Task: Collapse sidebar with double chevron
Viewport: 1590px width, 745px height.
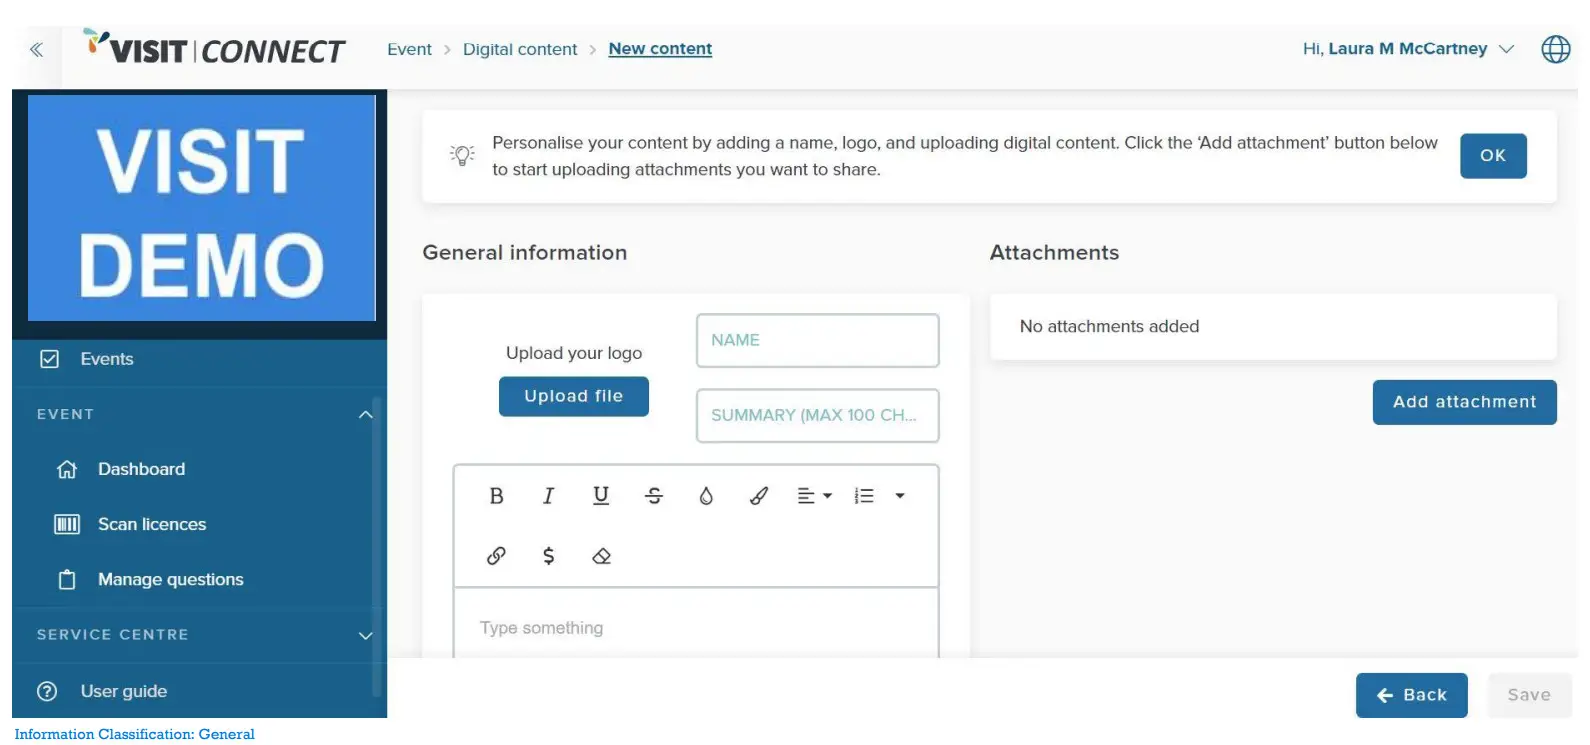Action: click(37, 49)
